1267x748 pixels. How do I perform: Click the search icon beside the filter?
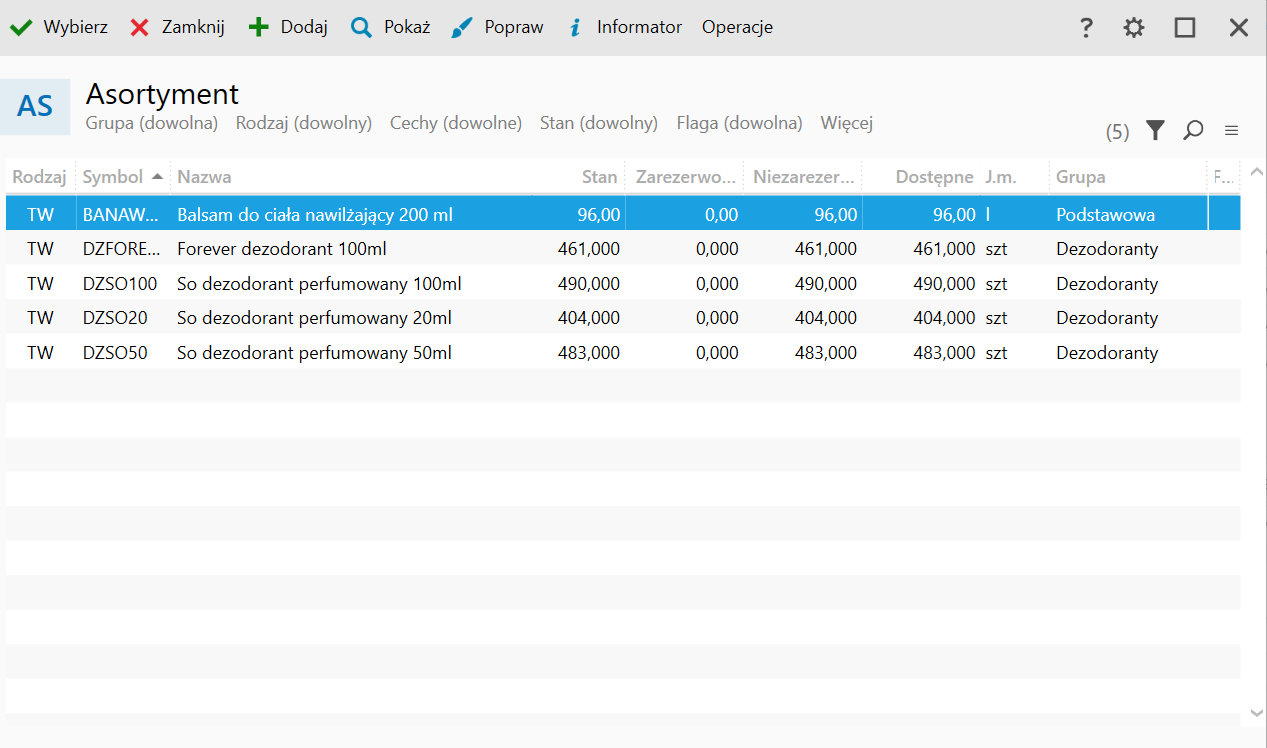coord(1193,130)
